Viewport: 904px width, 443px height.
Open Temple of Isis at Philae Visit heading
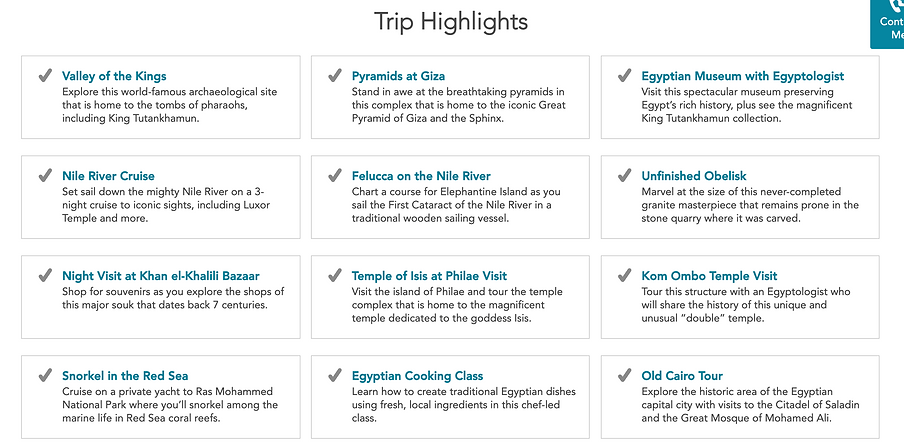click(430, 276)
